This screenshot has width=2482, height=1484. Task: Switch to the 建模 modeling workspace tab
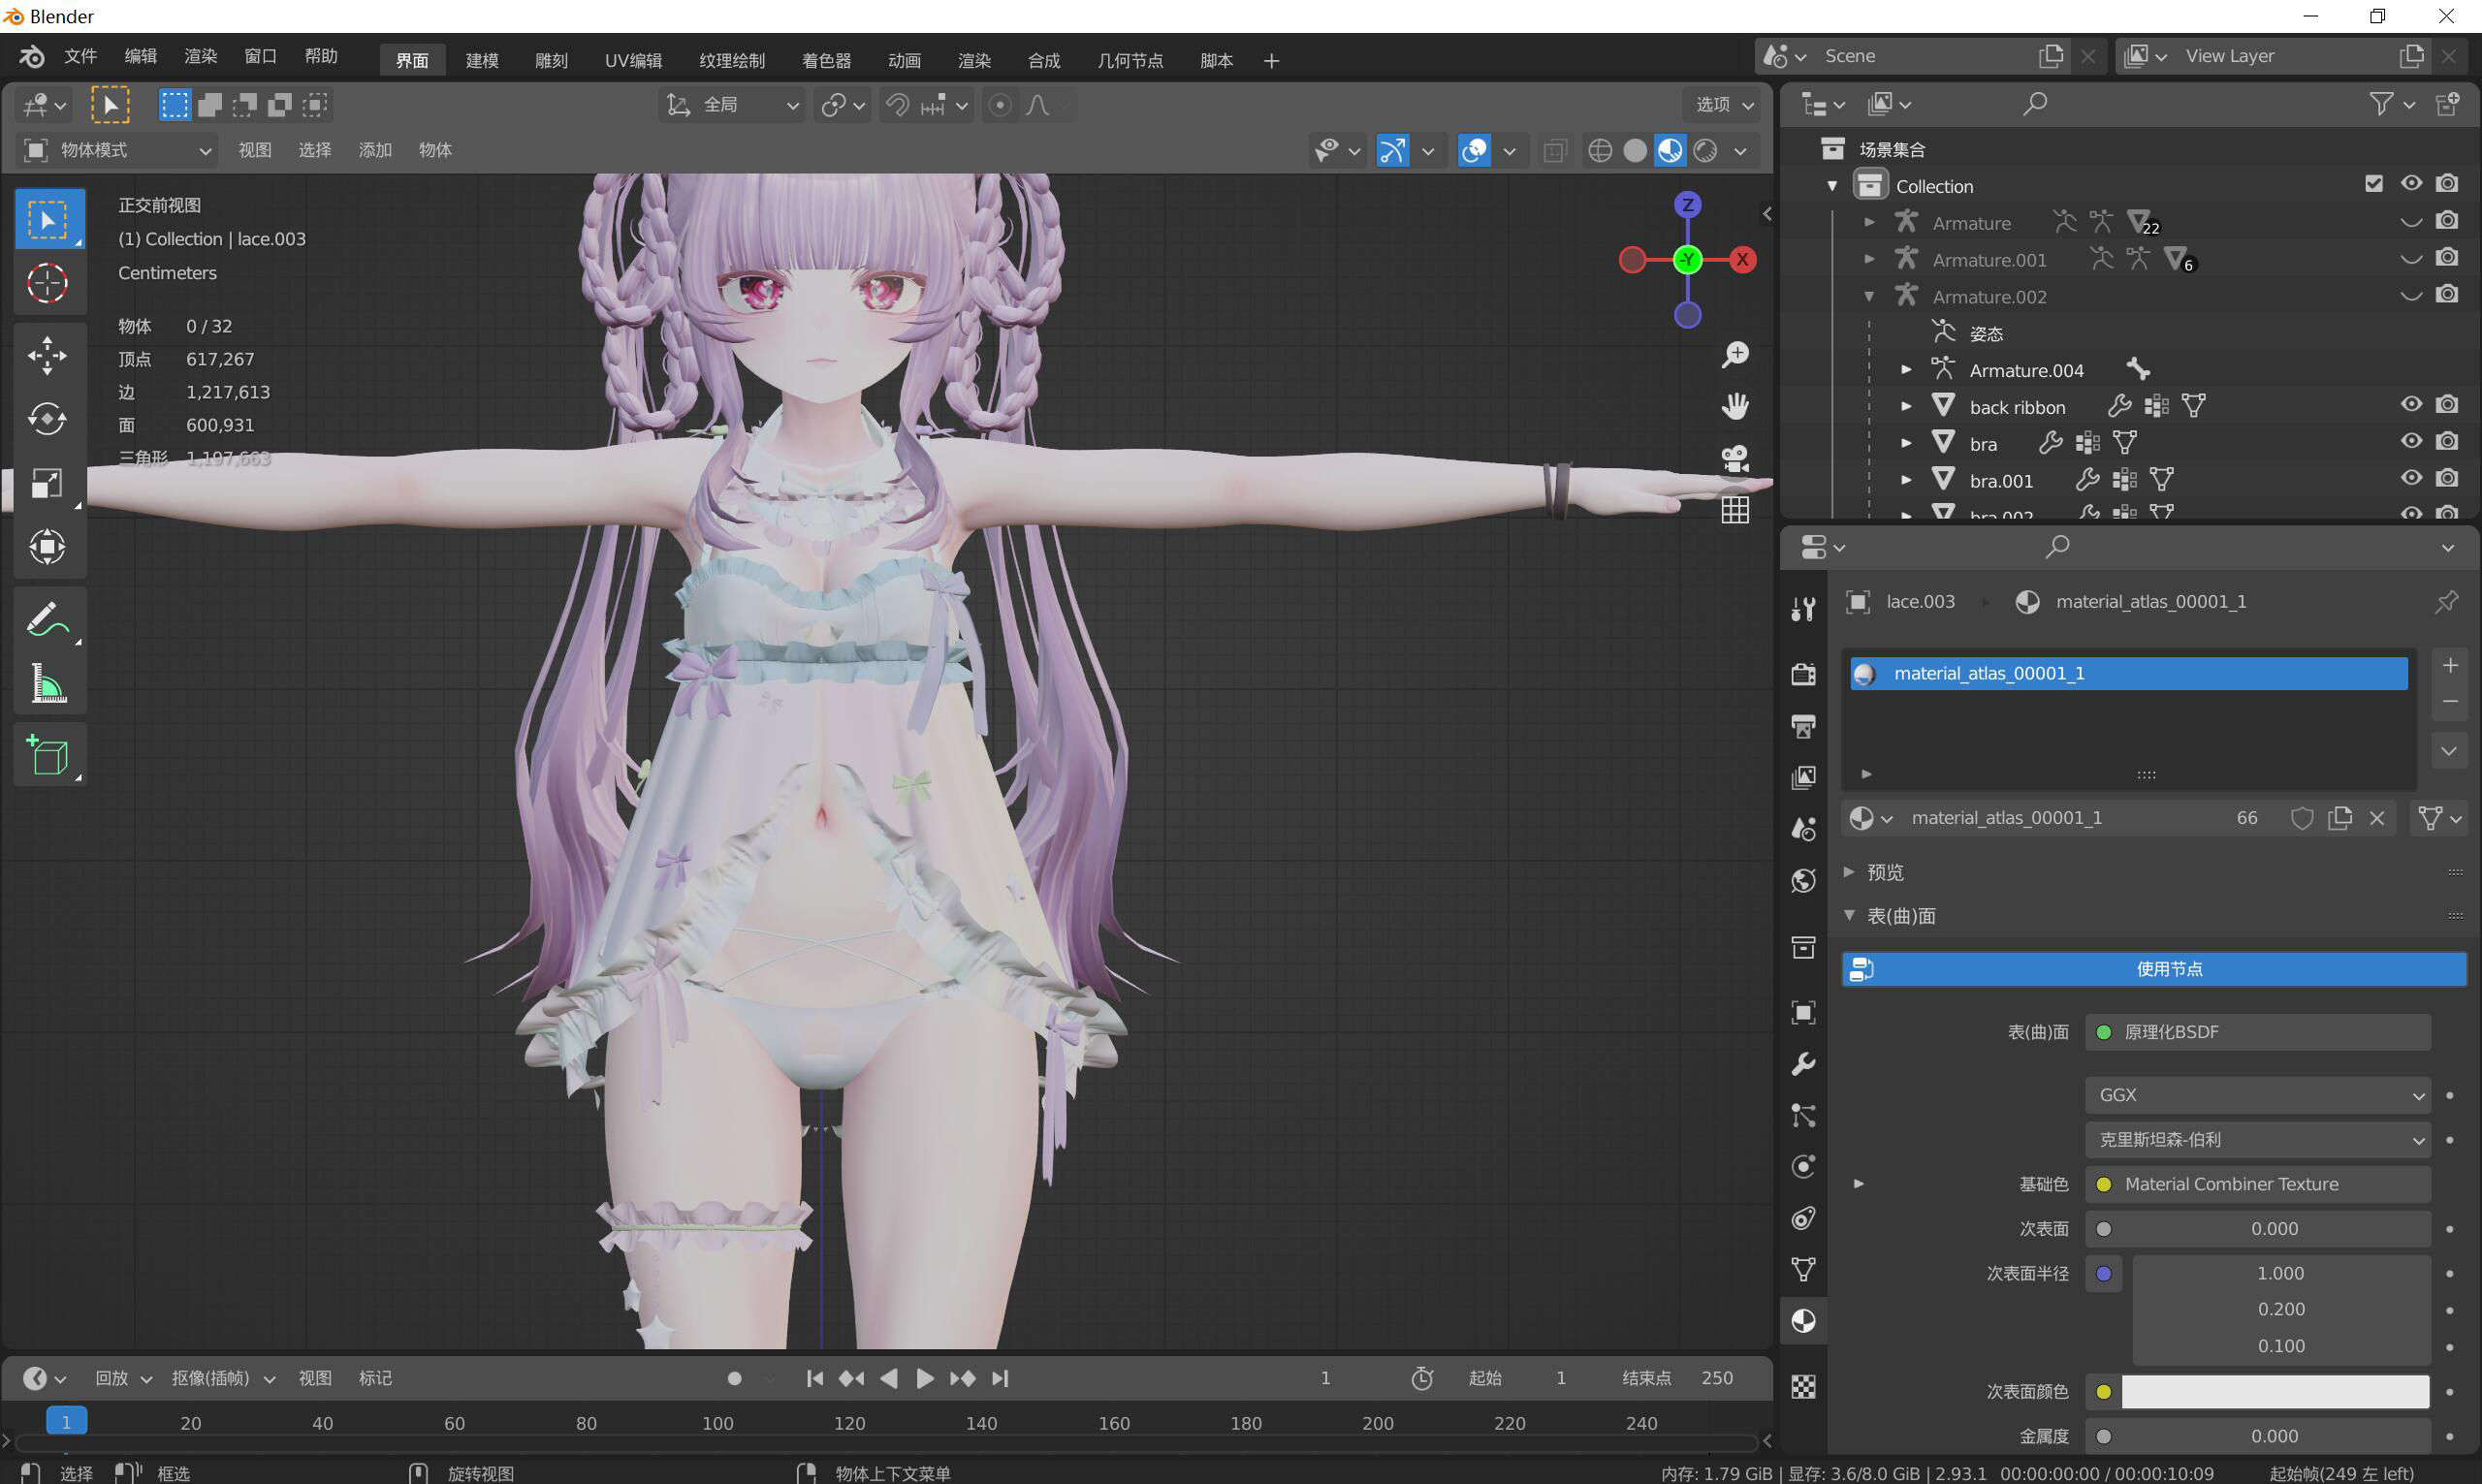click(482, 60)
